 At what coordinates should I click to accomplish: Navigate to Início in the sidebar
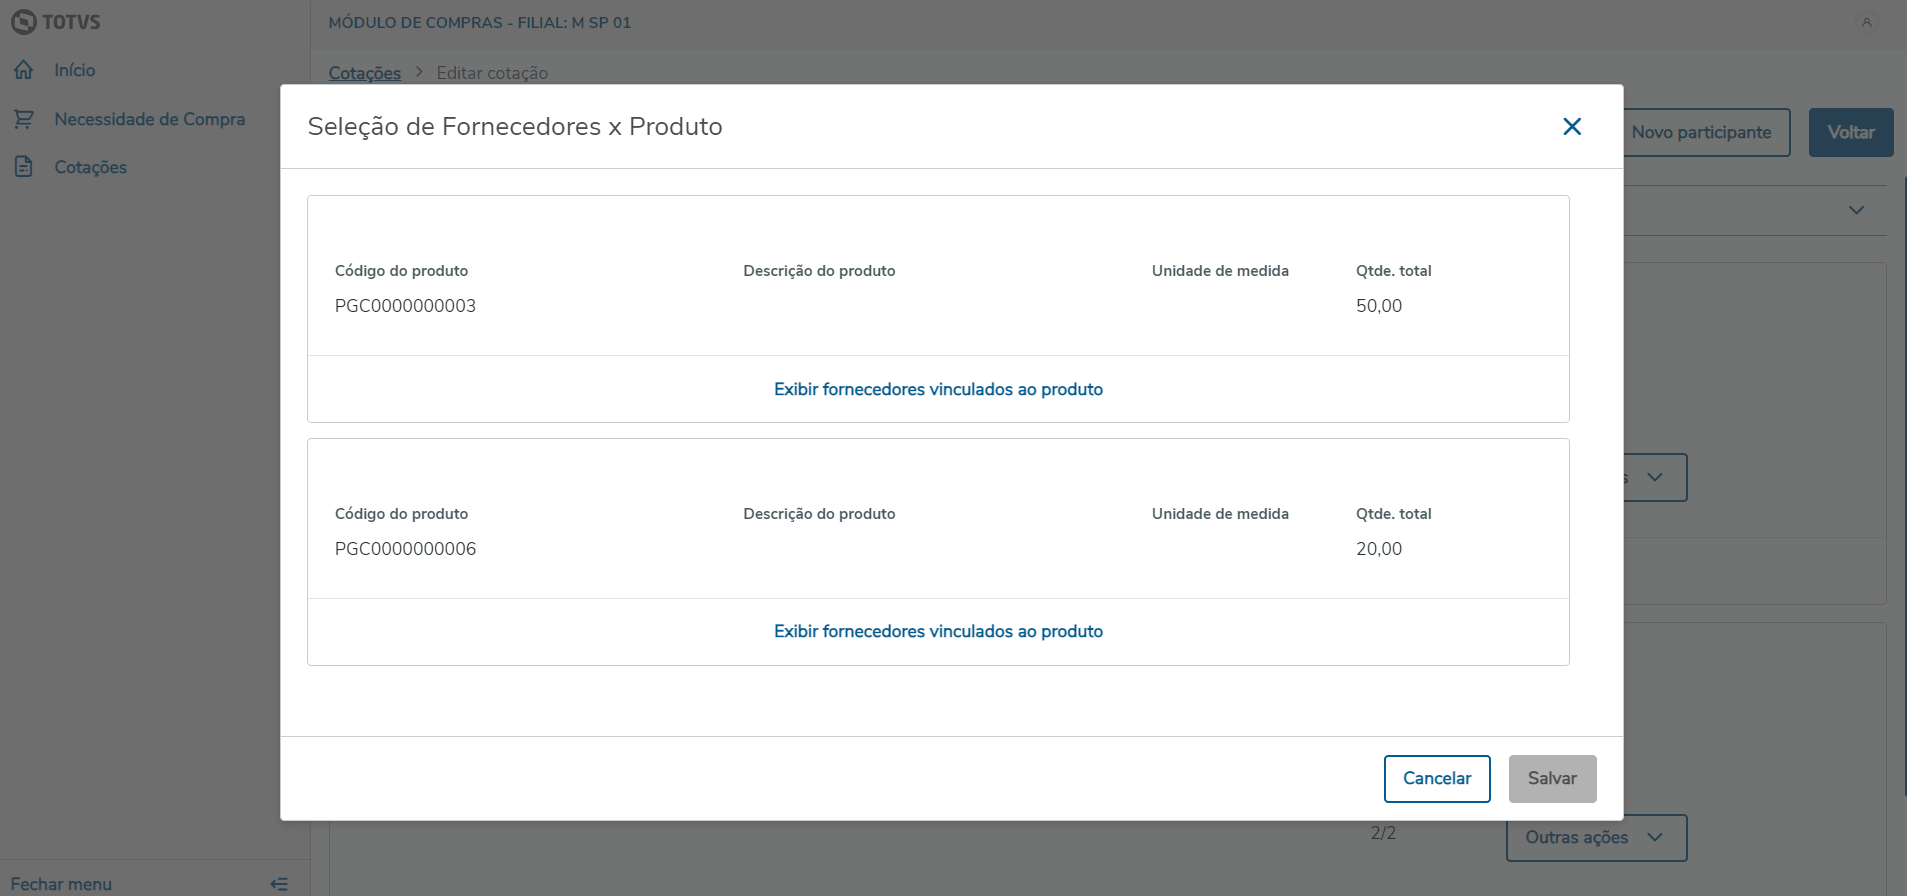pos(75,70)
